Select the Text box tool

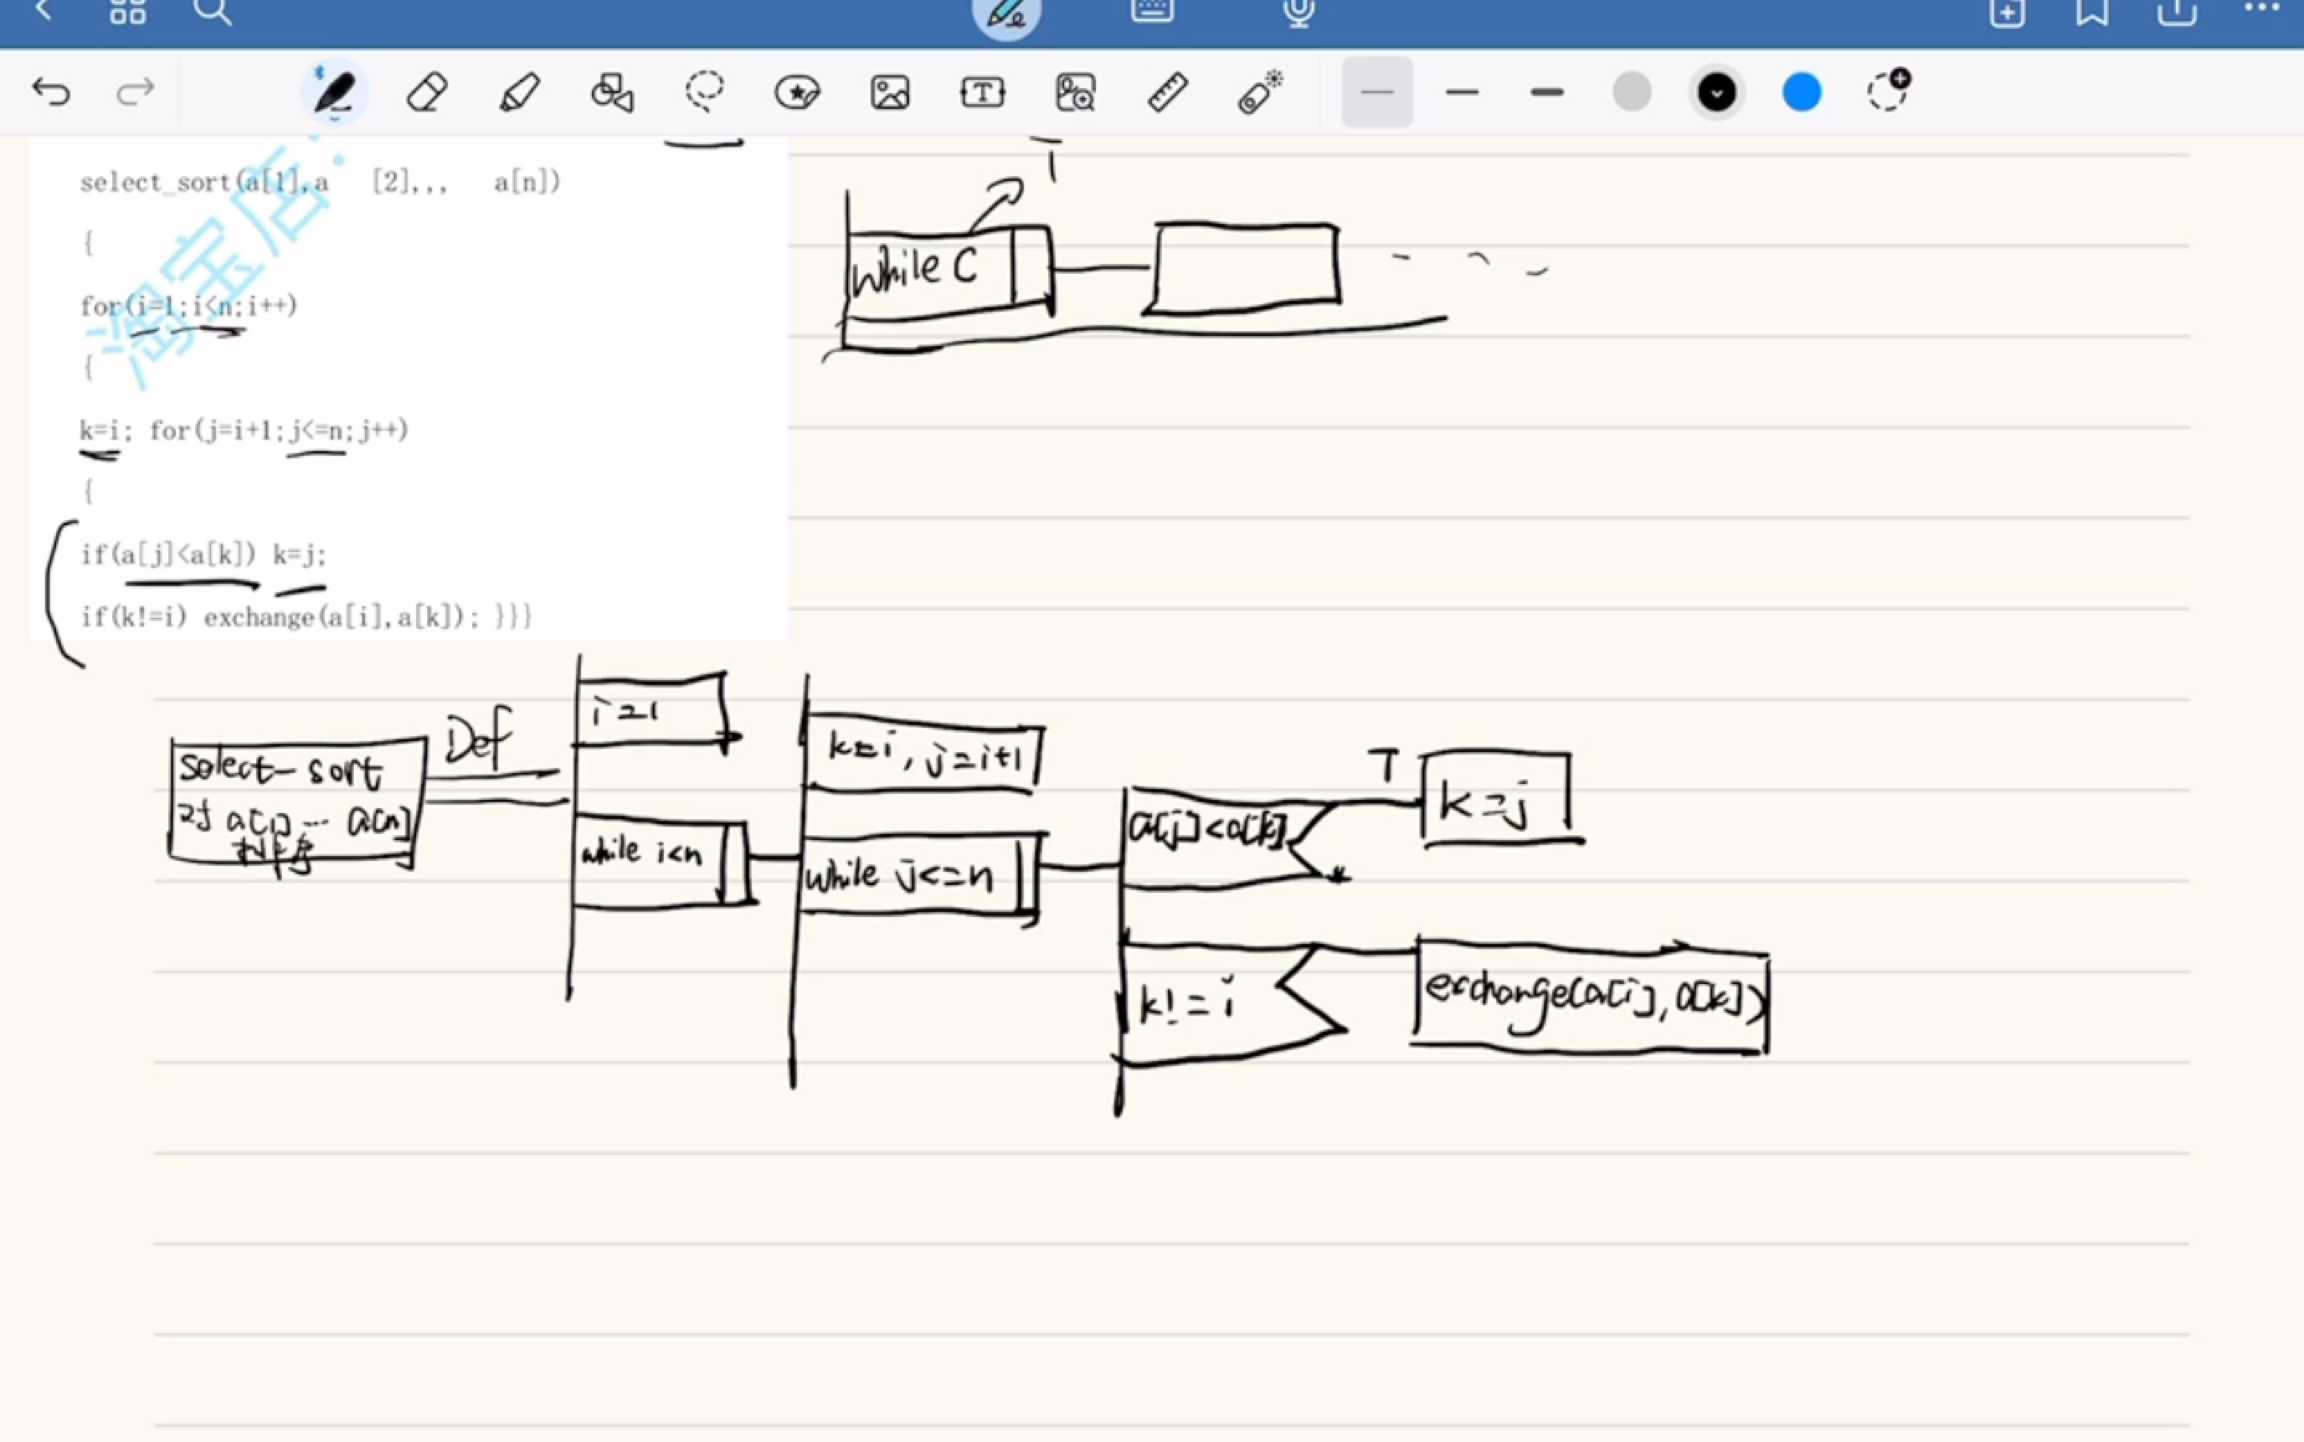983,93
